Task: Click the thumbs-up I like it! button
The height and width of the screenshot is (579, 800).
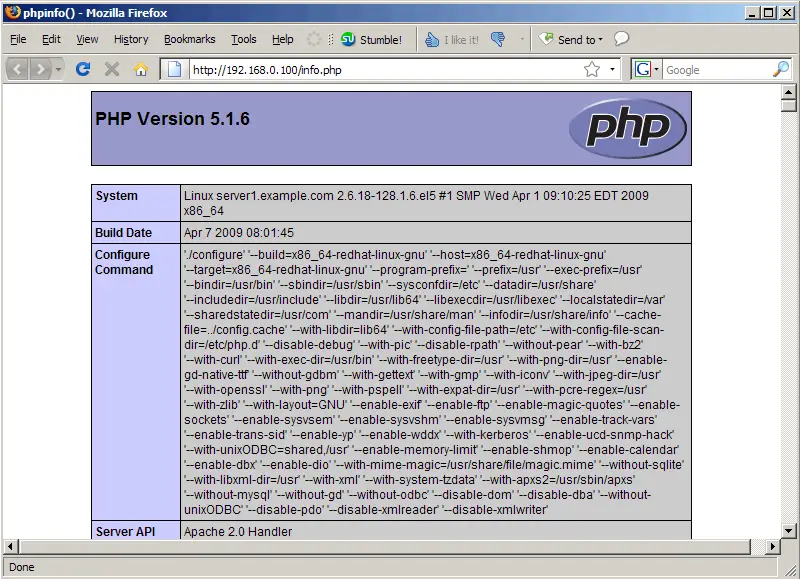Action: coord(452,40)
